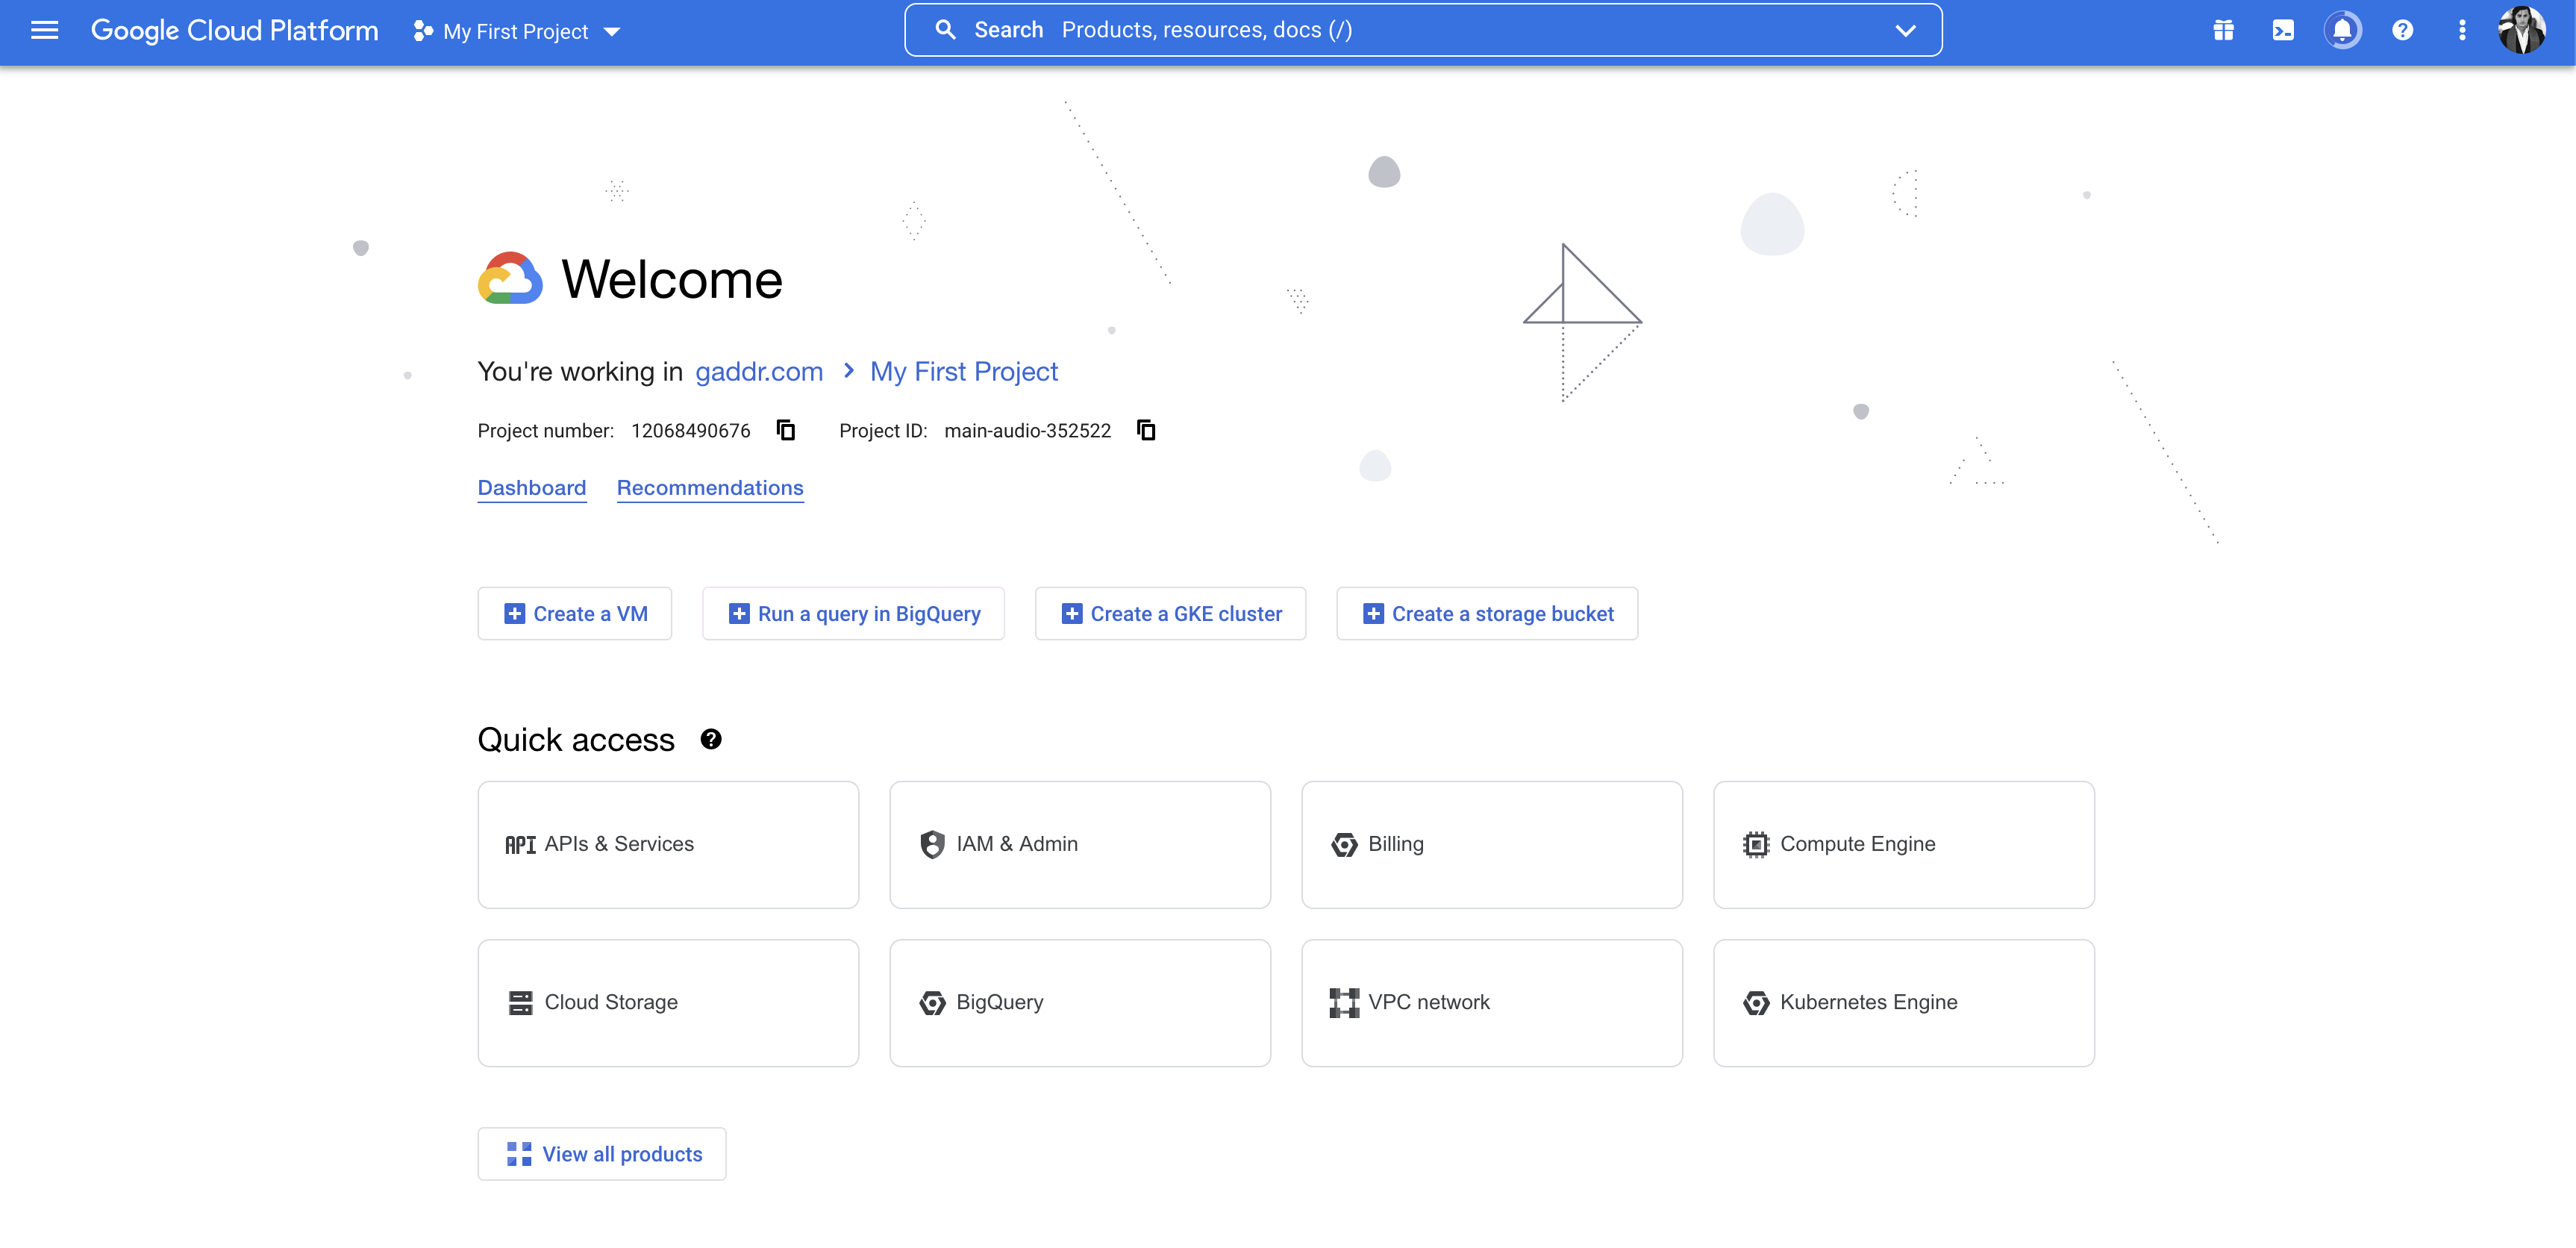Open the Recommendations tab link
Screen dimensions: 2576x1248
pos(710,488)
